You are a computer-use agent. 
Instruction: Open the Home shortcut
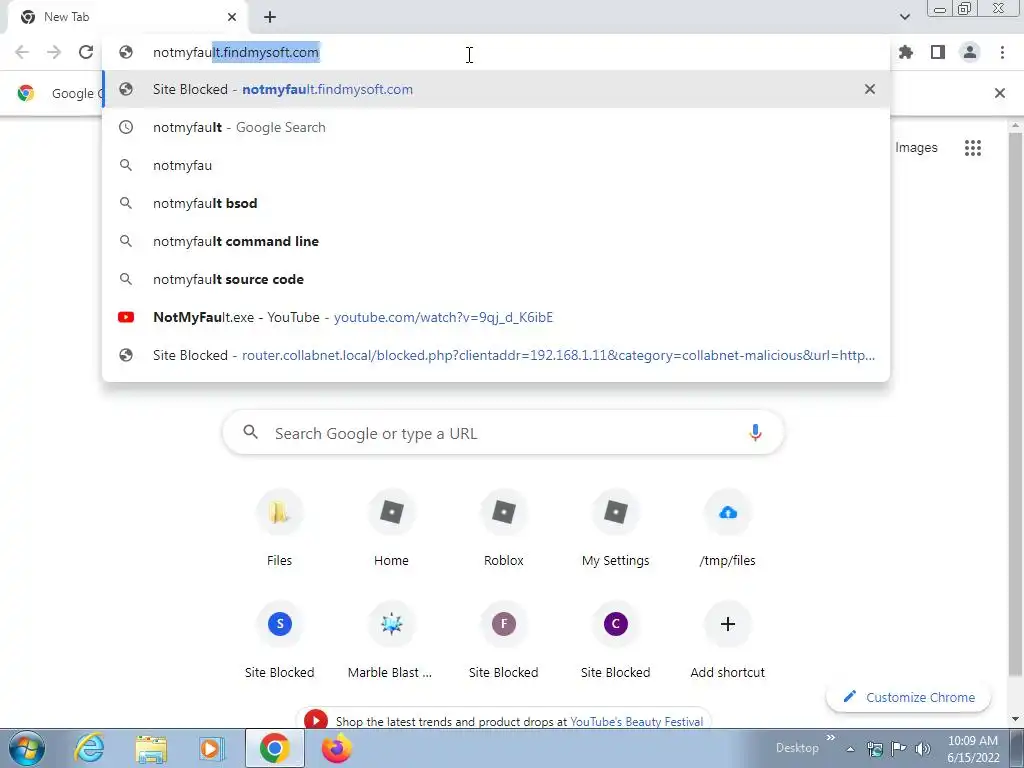click(391, 530)
